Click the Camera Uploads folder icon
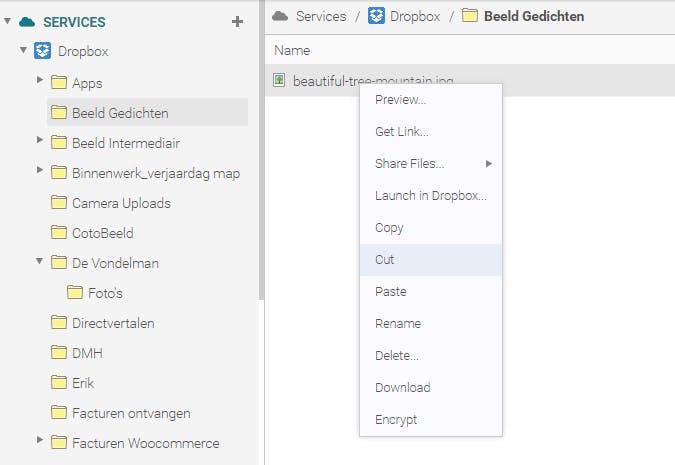675x465 pixels. click(x=59, y=203)
